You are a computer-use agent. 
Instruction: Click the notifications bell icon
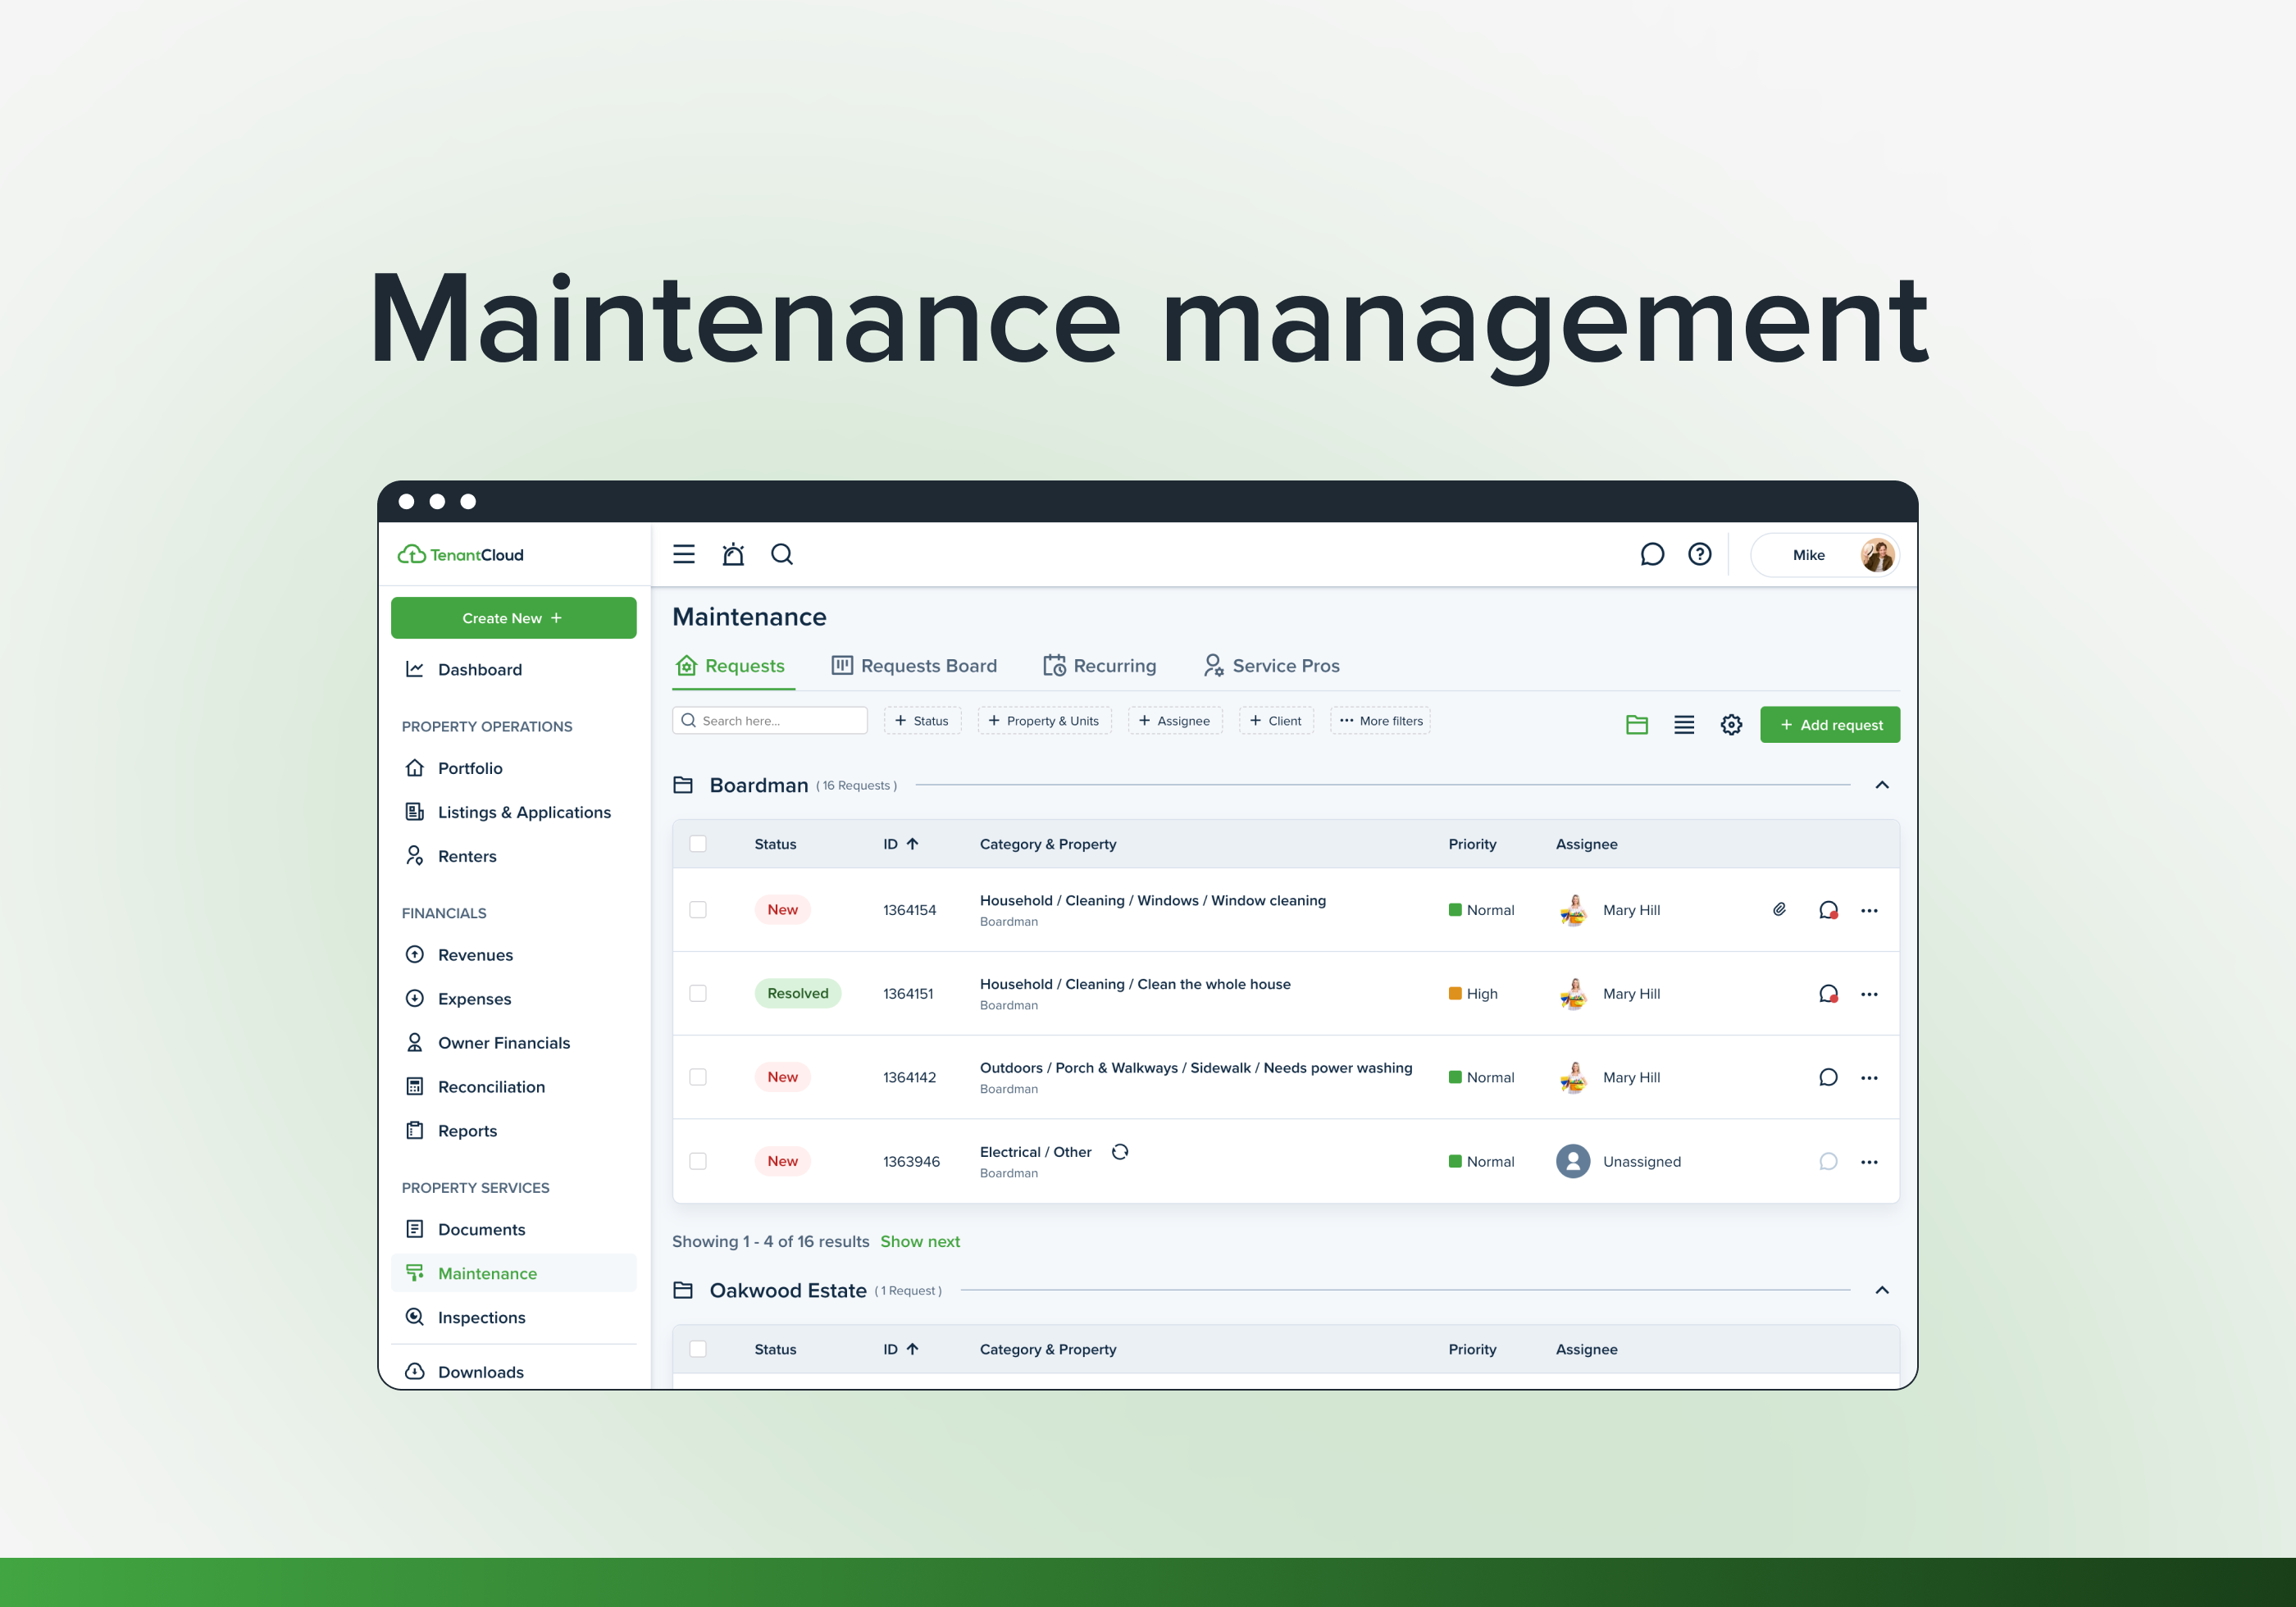(733, 554)
